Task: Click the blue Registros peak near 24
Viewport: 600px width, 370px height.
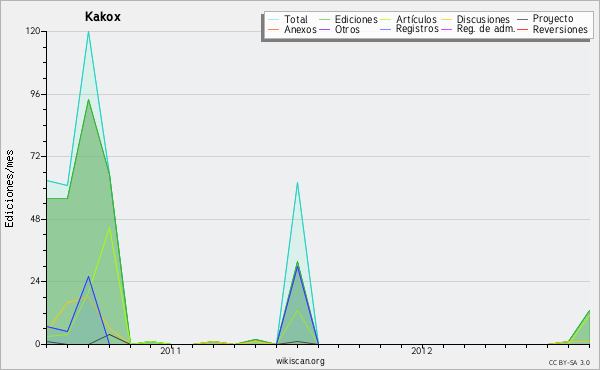Action: click(x=88, y=277)
